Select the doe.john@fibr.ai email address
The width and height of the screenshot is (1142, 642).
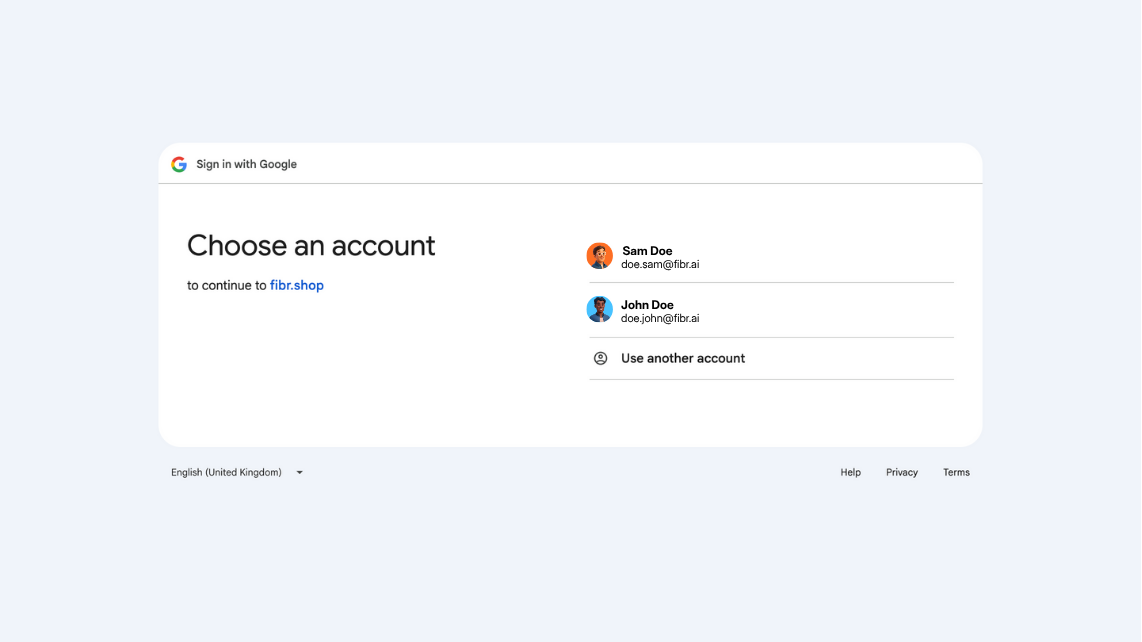(660, 318)
